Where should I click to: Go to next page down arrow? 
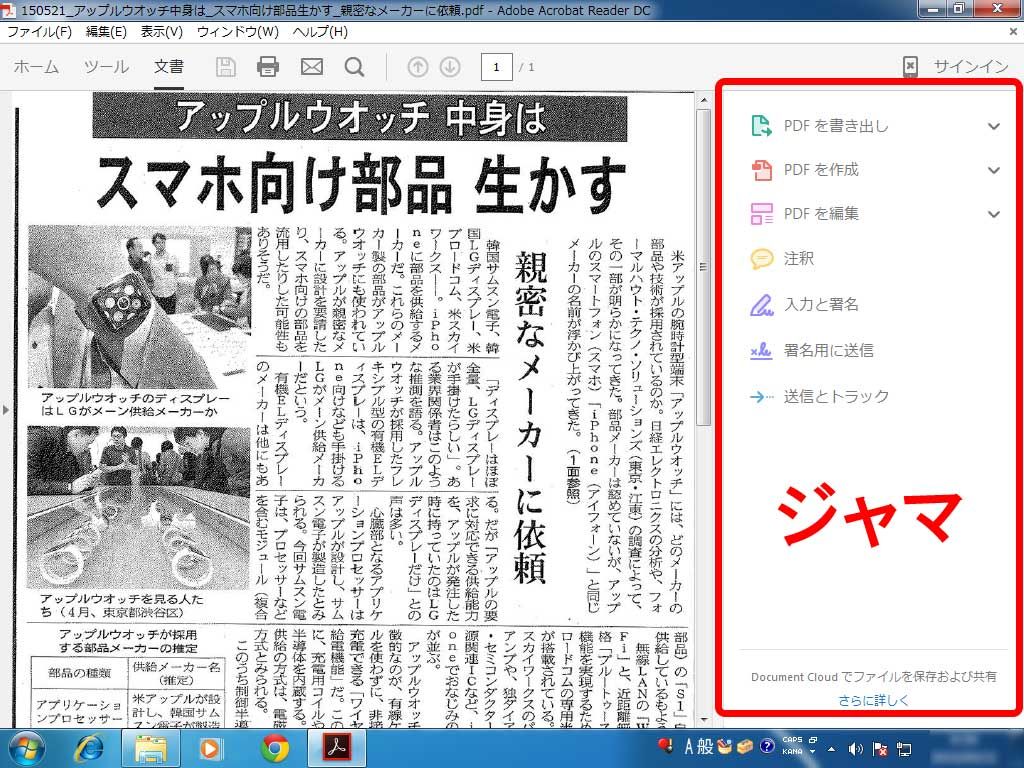450,67
